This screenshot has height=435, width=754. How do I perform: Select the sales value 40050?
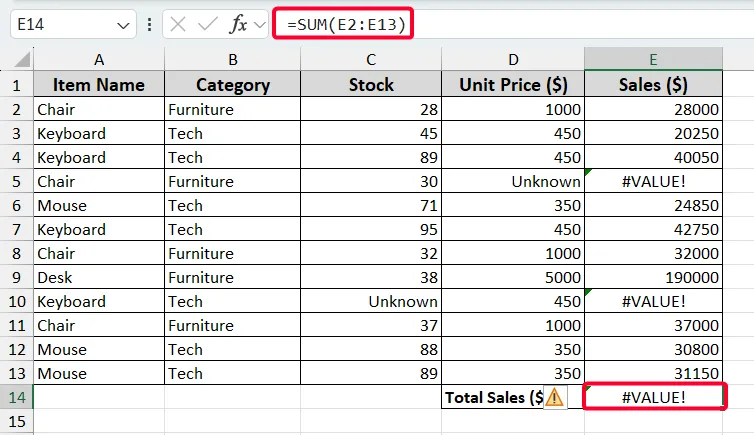[x=653, y=157]
